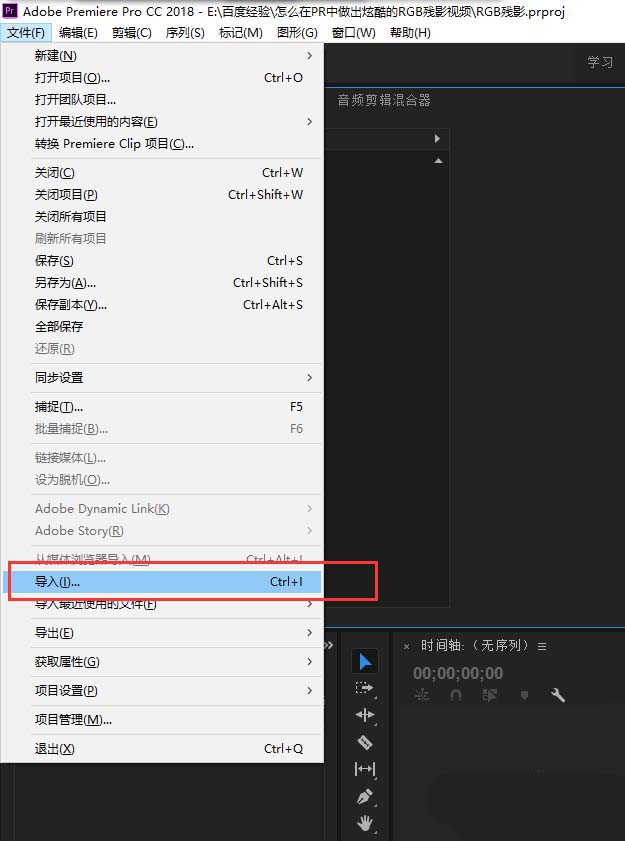625x841 pixels.
Task: Click the greyed 刷新所有项目 entry
Action: pos(161,239)
